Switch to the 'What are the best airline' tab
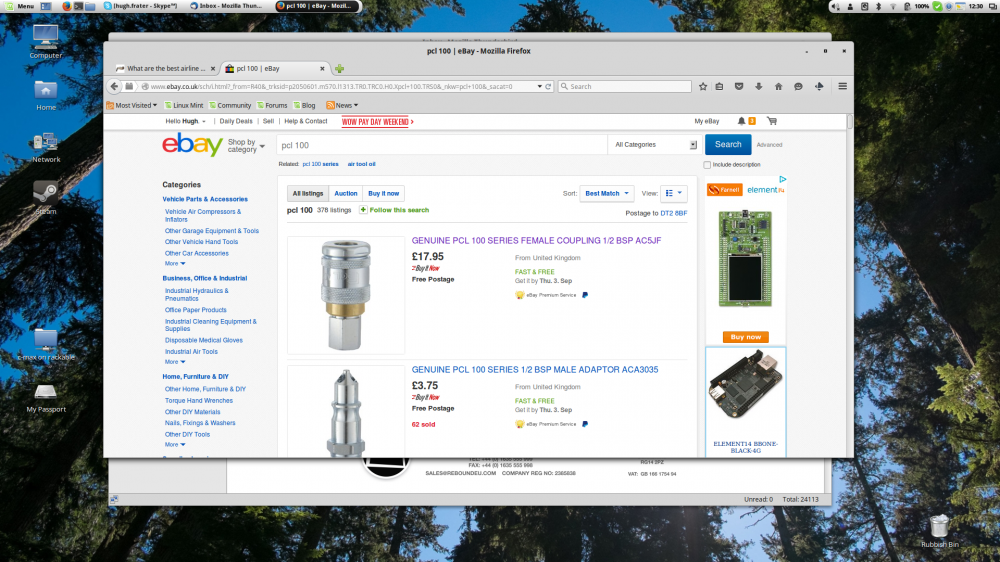The width and height of the screenshot is (1000, 562). click(x=165, y=68)
